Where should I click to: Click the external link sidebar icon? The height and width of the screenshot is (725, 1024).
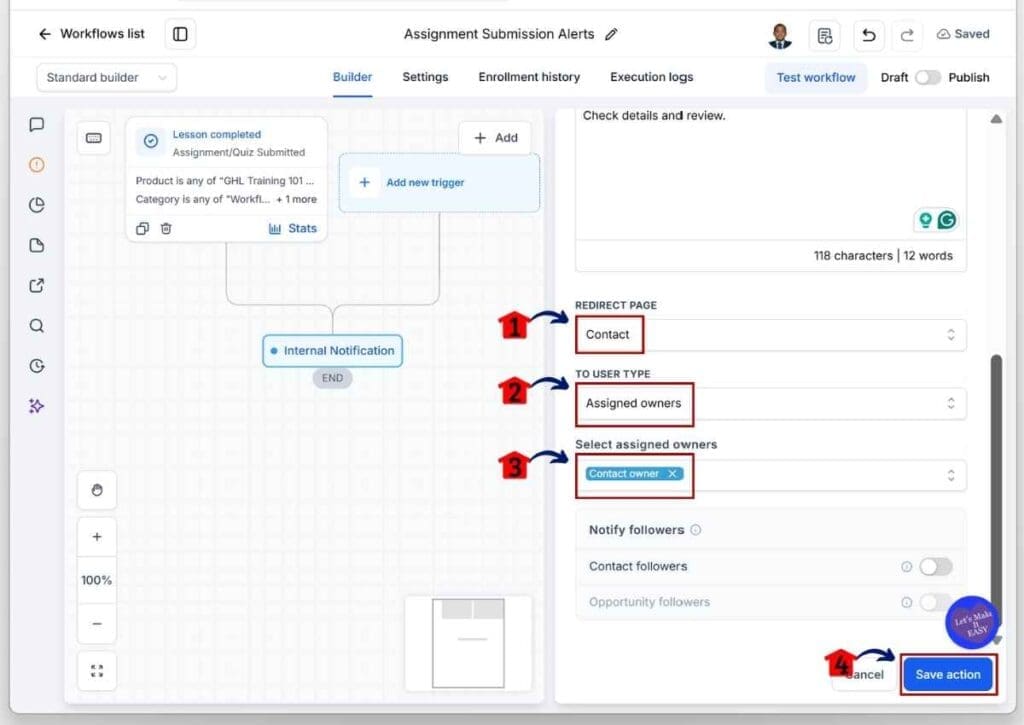(x=37, y=285)
